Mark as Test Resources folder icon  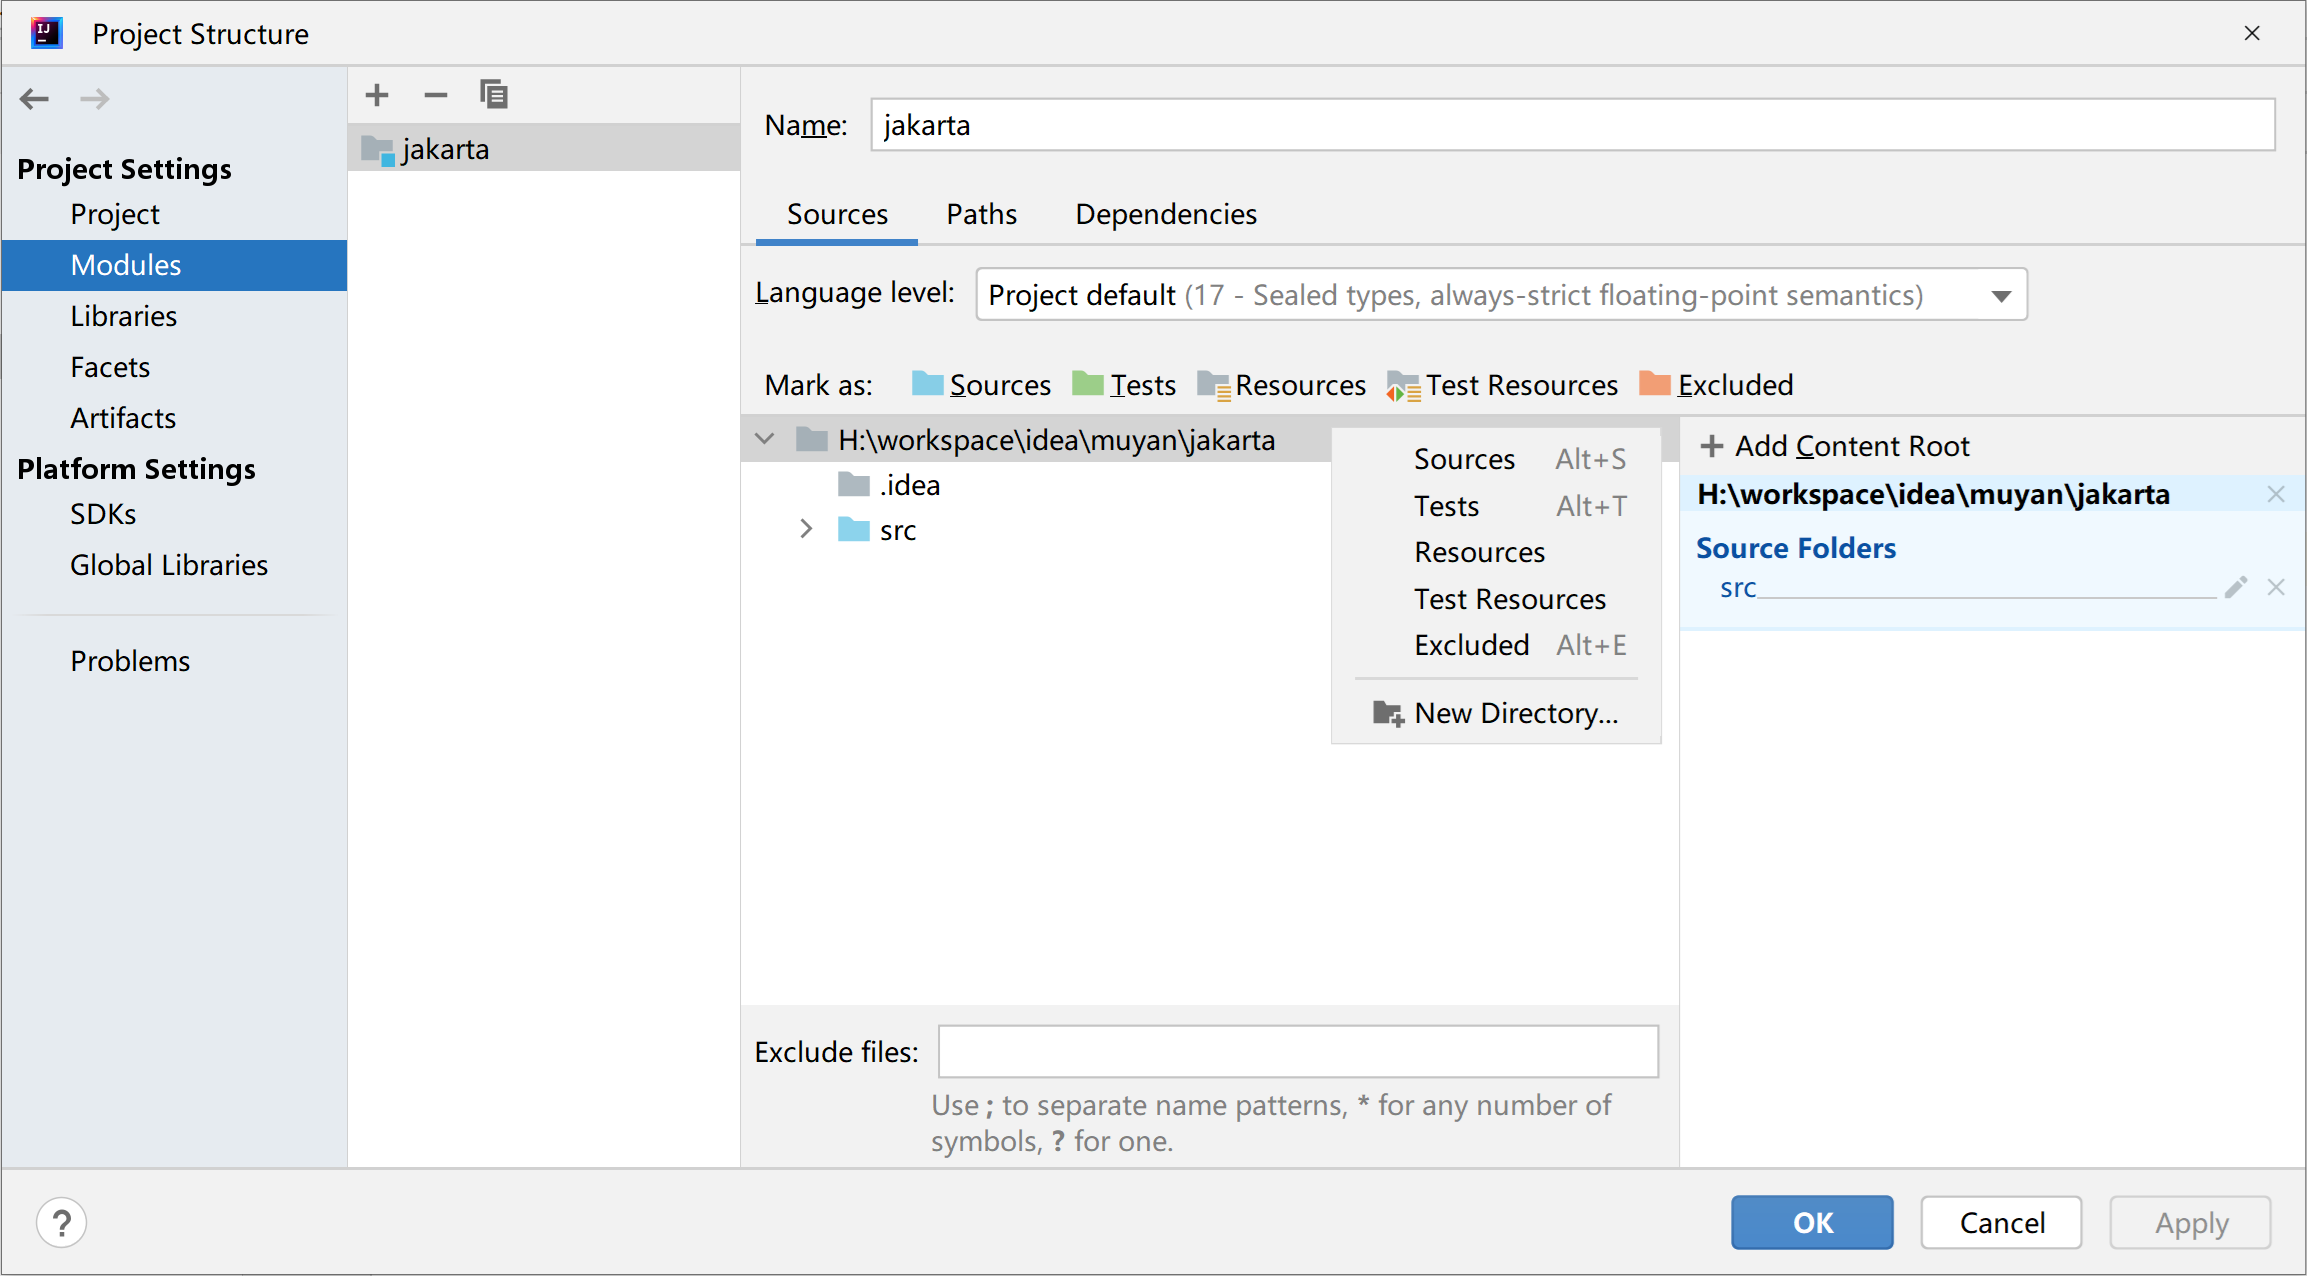click(1403, 385)
